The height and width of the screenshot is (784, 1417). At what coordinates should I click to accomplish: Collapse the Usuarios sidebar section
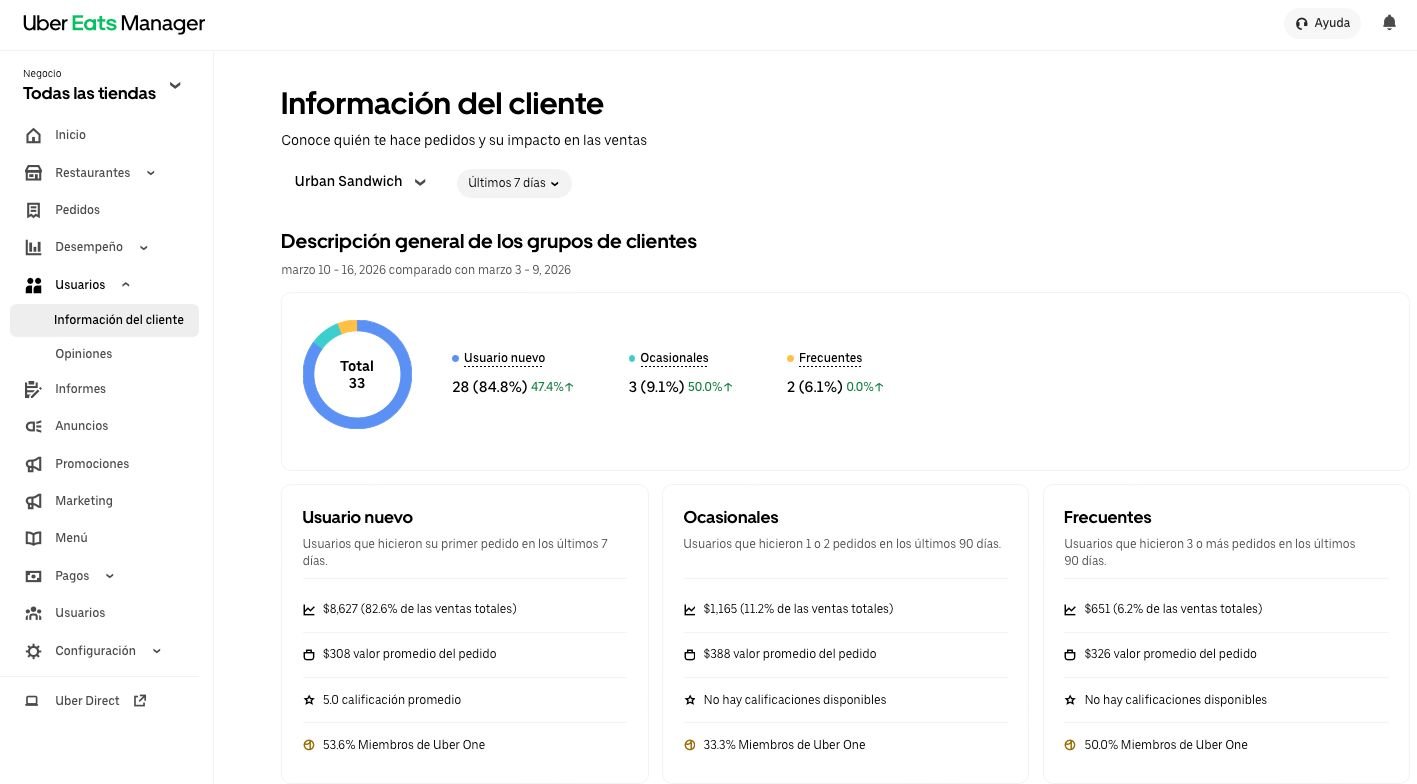click(126, 285)
